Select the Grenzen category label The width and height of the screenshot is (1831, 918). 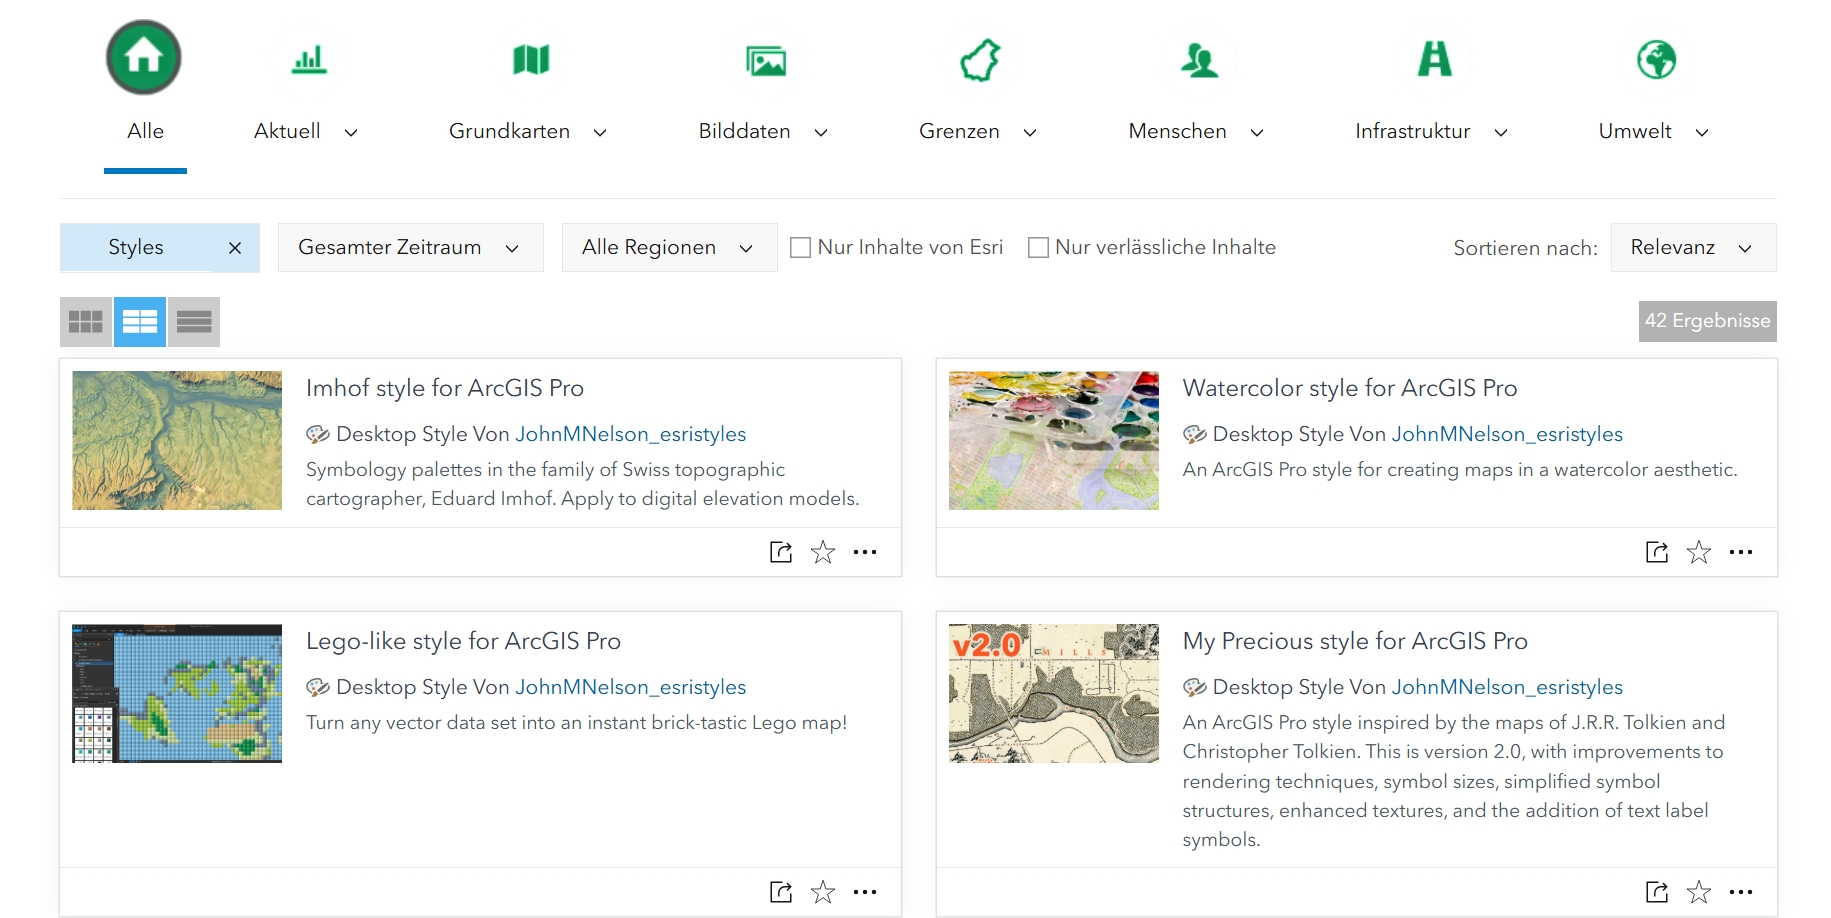click(x=959, y=131)
